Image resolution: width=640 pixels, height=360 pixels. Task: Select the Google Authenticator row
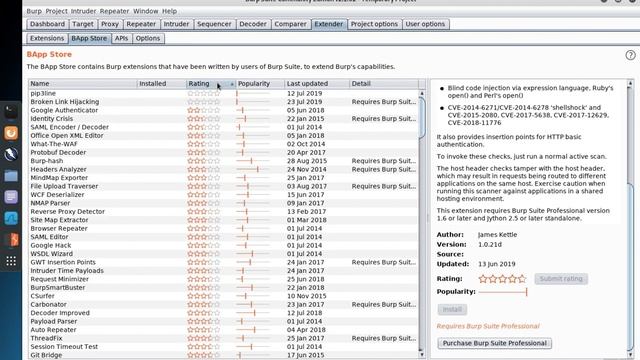click(x=223, y=110)
